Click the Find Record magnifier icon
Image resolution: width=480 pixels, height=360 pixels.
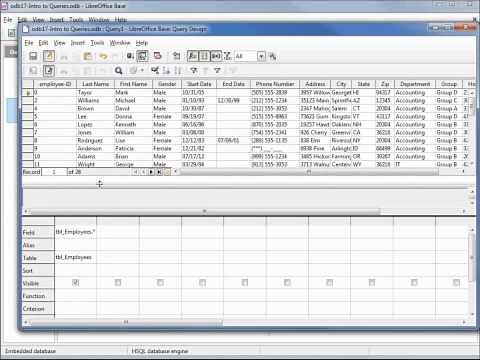click(x=118, y=70)
